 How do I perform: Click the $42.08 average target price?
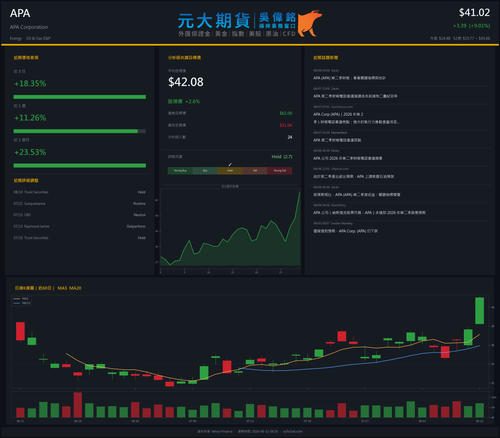186,82
